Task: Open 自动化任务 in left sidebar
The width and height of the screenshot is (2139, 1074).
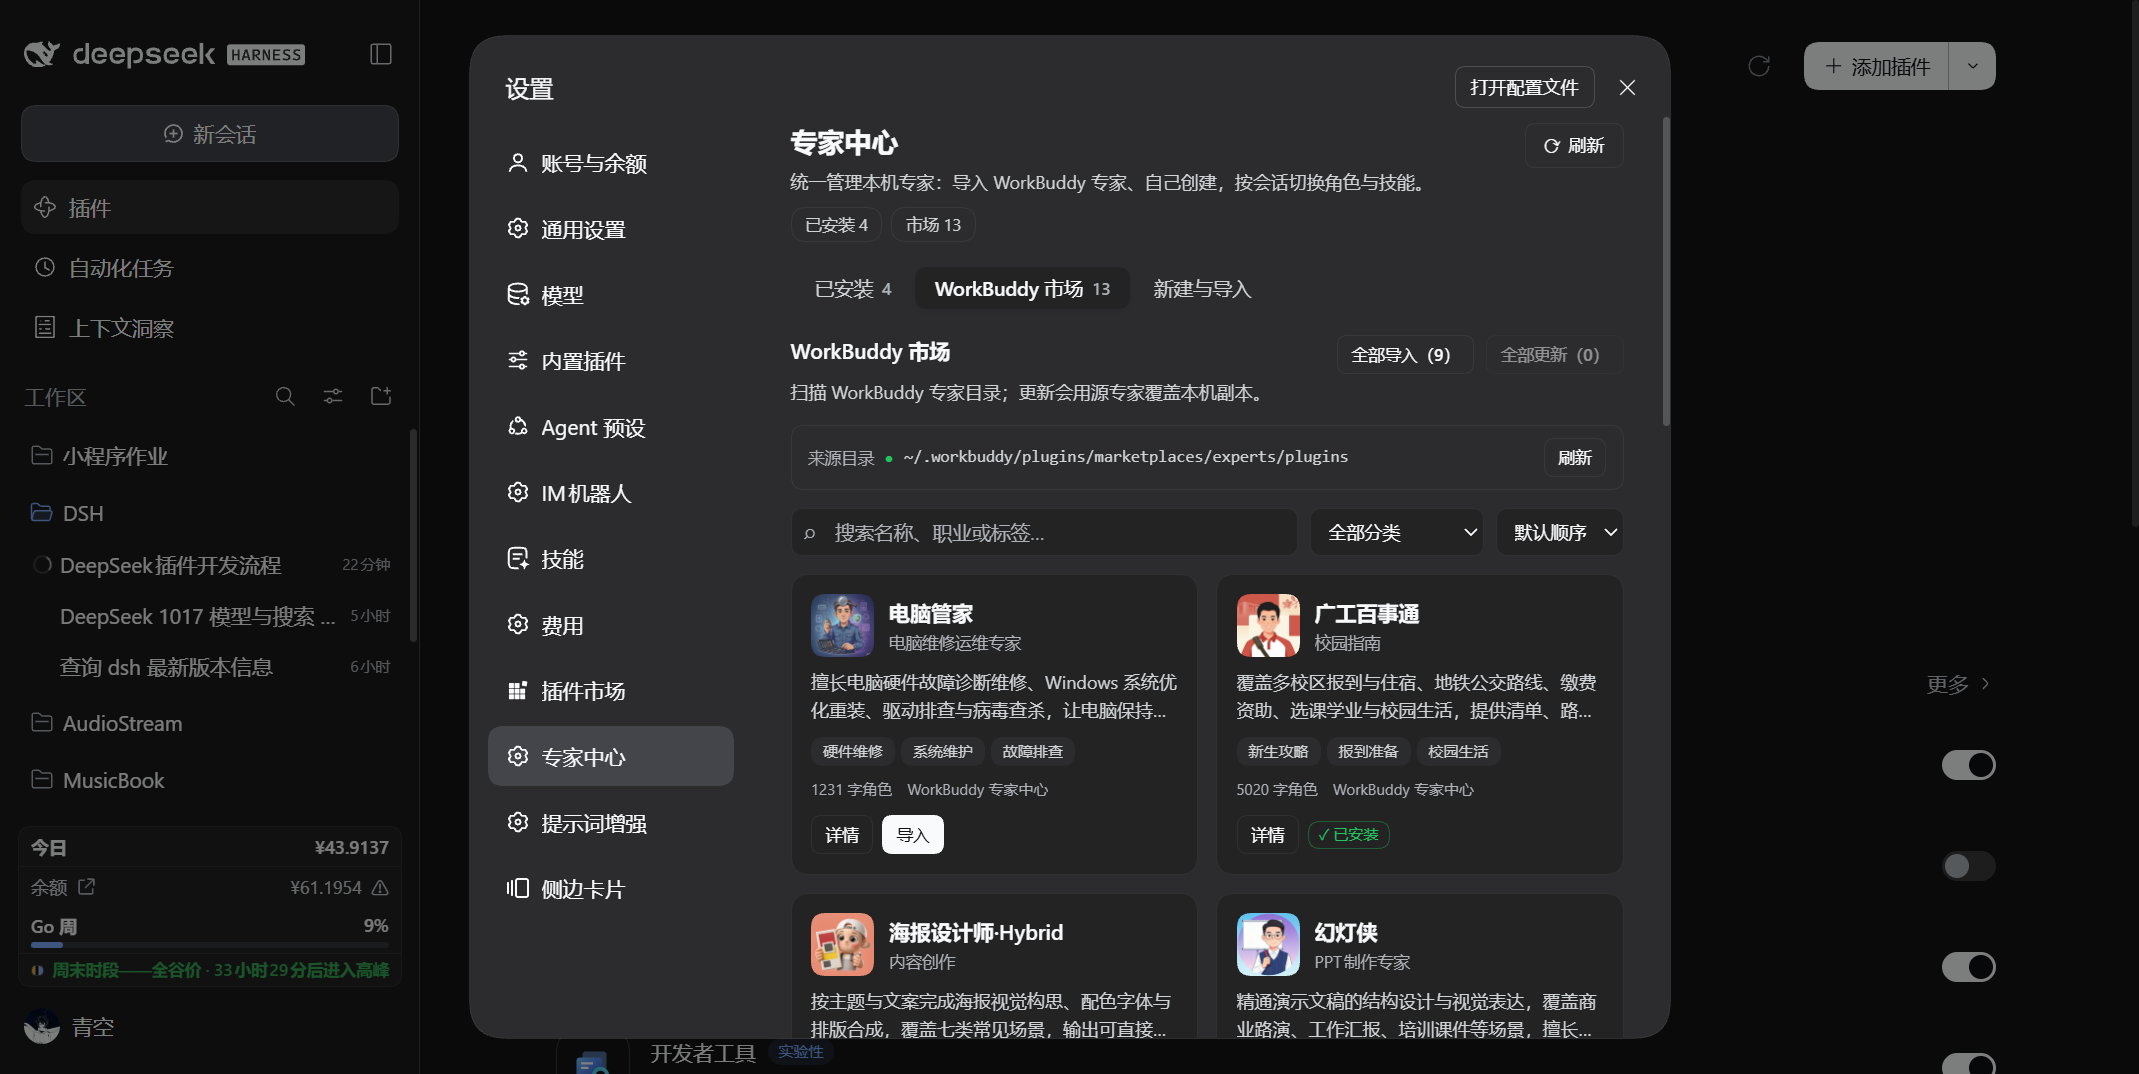Action: click(210, 268)
